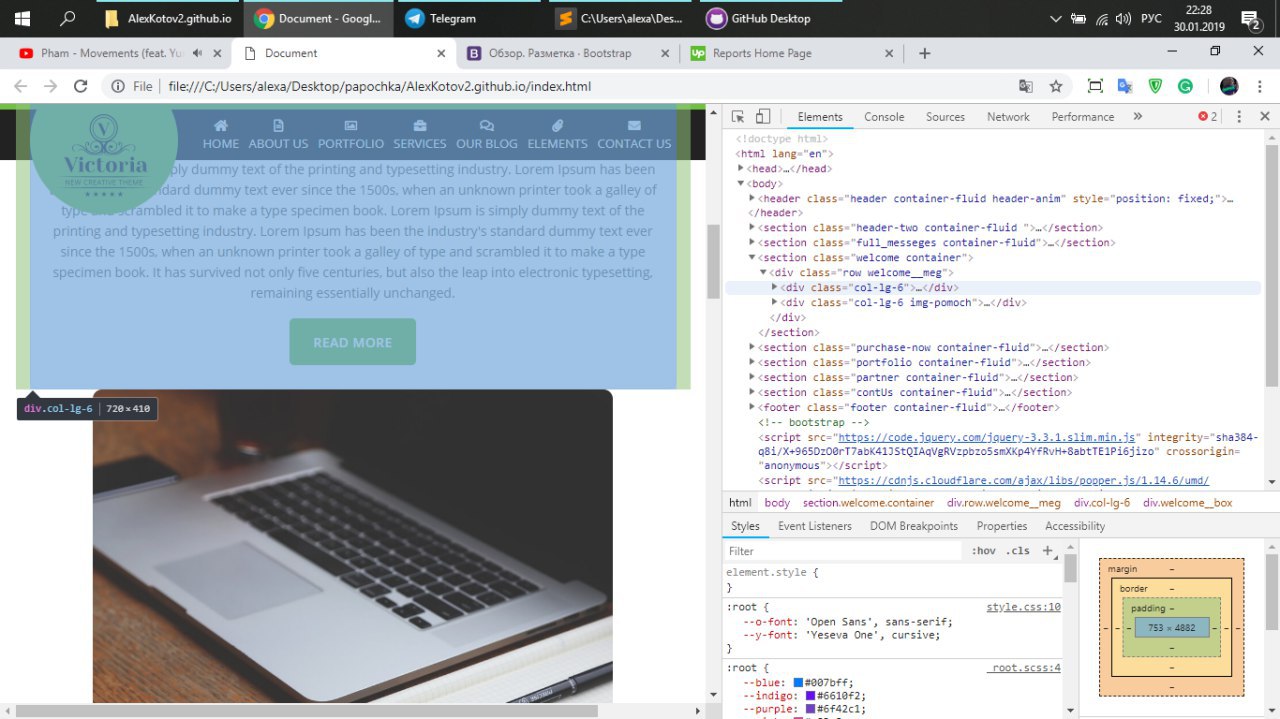This screenshot has width=1280, height=719.
Task: Switch to the Performance tab
Action: [x=1083, y=117]
